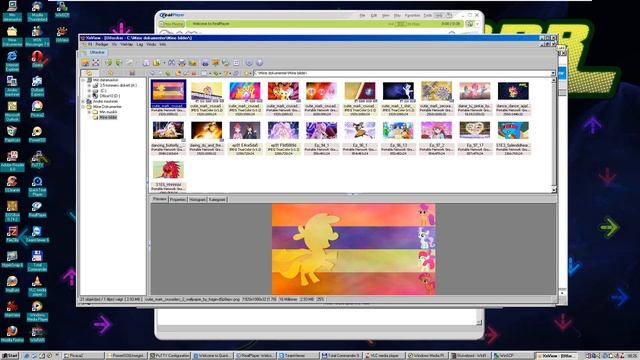Screen dimensions: 640x360
Task: Open the Vindu menu in XnView
Action: [x=151, y=44]
